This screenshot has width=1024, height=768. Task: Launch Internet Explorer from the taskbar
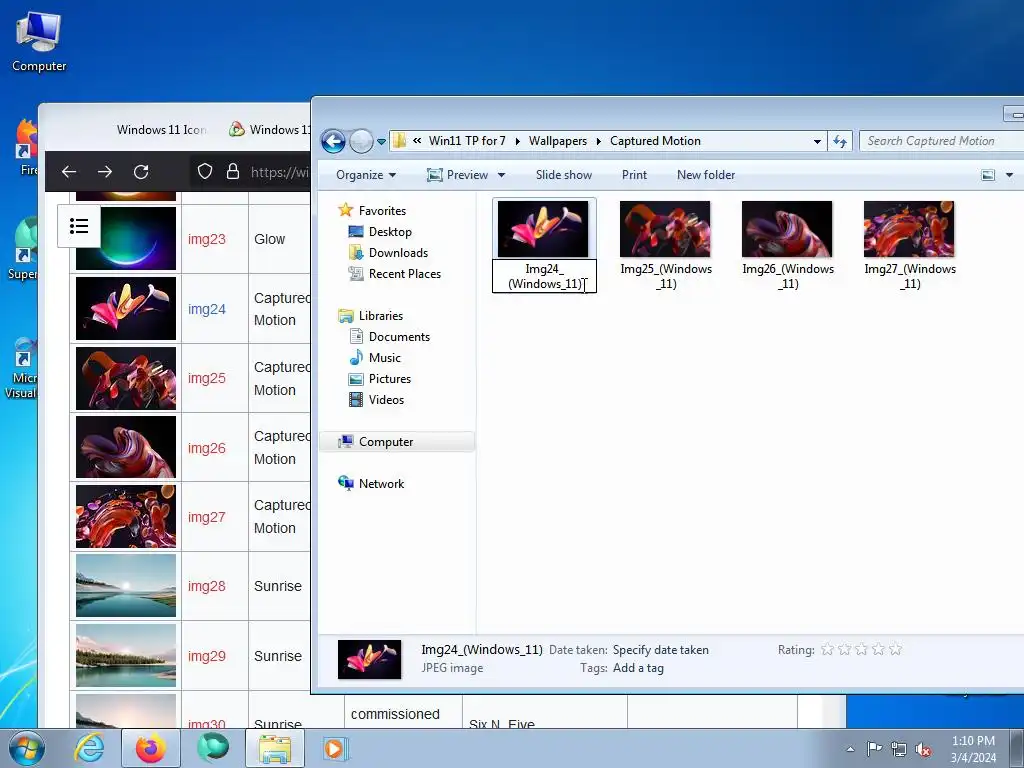[89, 748]
